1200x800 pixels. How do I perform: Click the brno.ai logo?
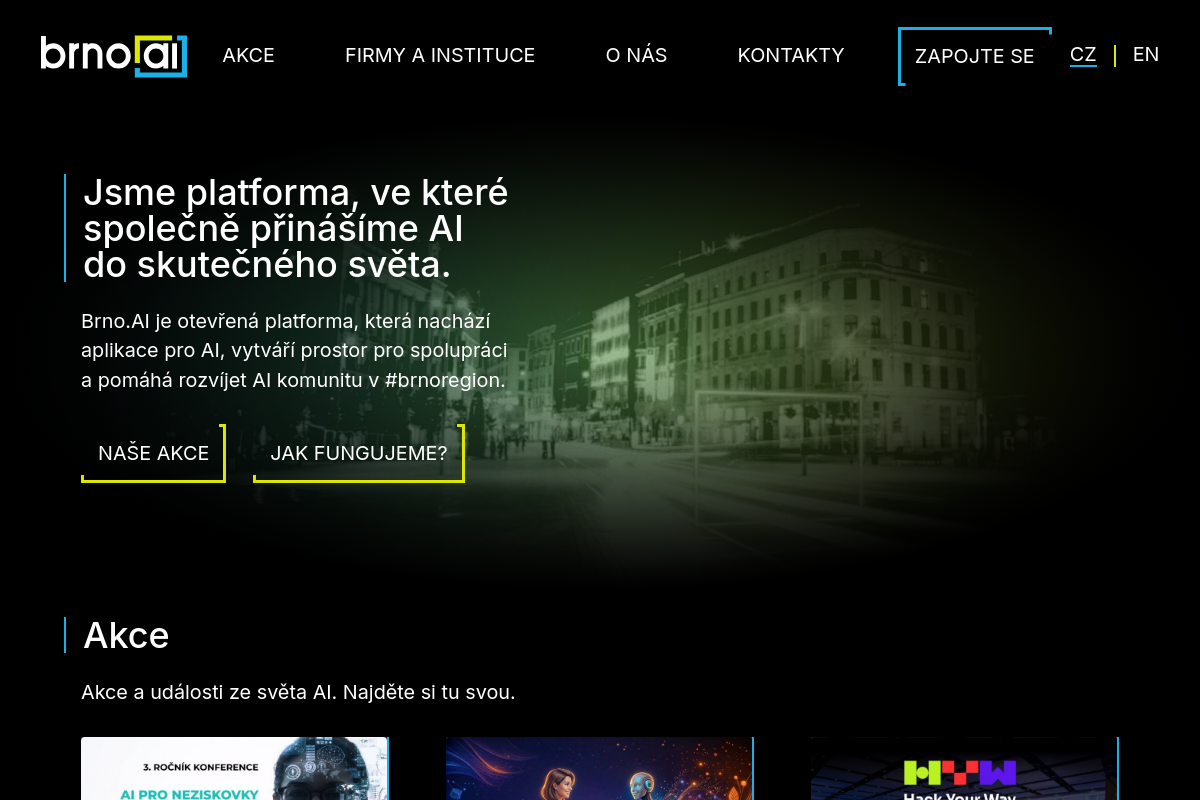[113, 55]
